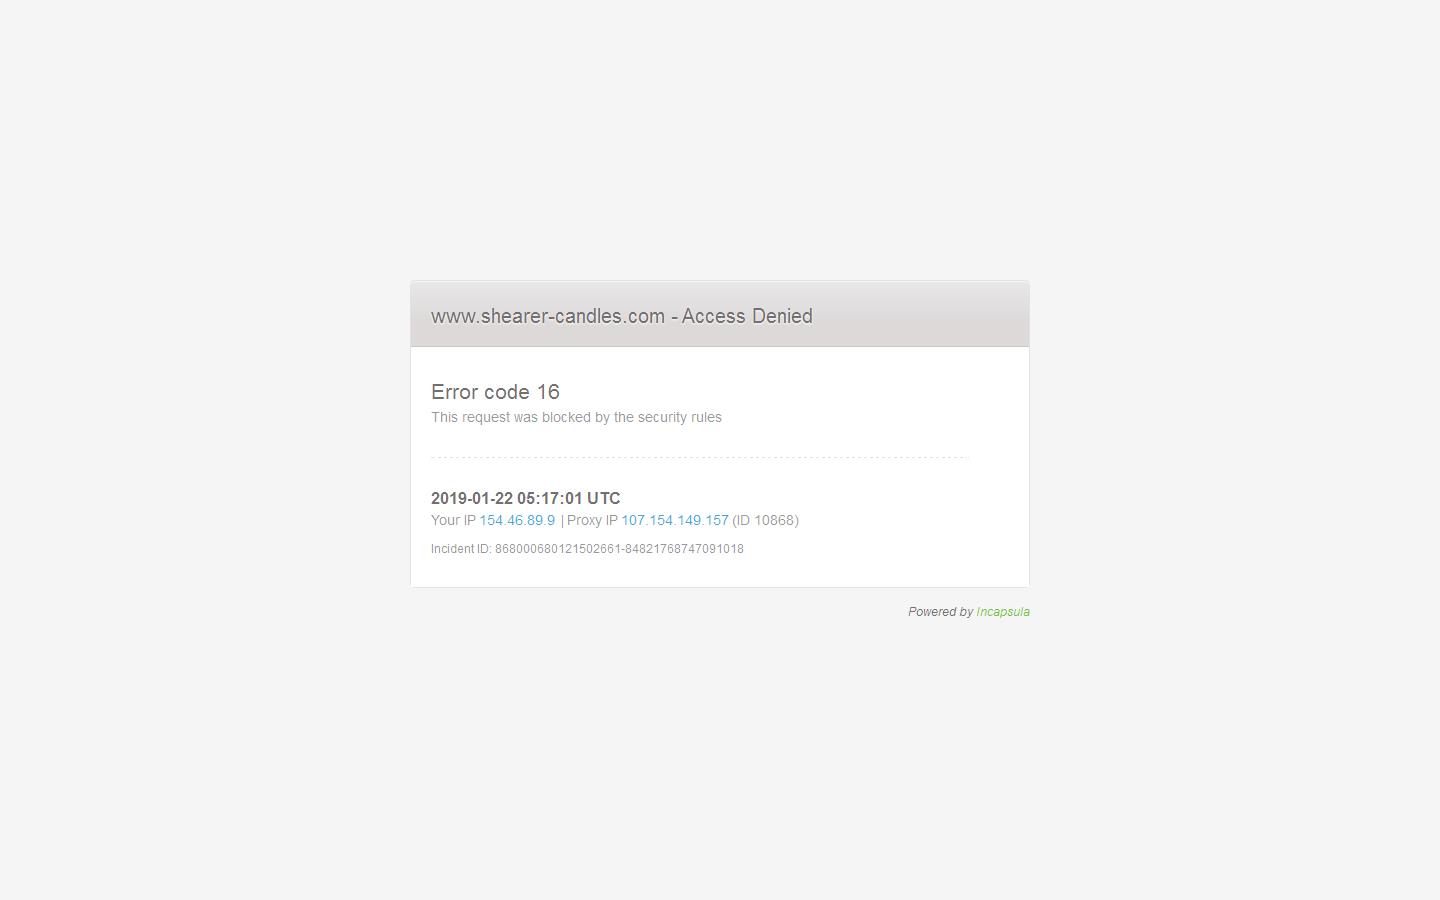The height and width of the screenshot is (900, 1440).
Task: Click the 05:17:01 time in timestamp
Action: pyautogui.click(x=549, y=498)
